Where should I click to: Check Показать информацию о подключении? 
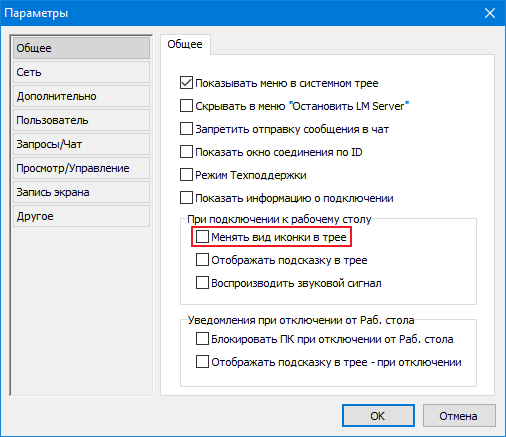[186, 198]
